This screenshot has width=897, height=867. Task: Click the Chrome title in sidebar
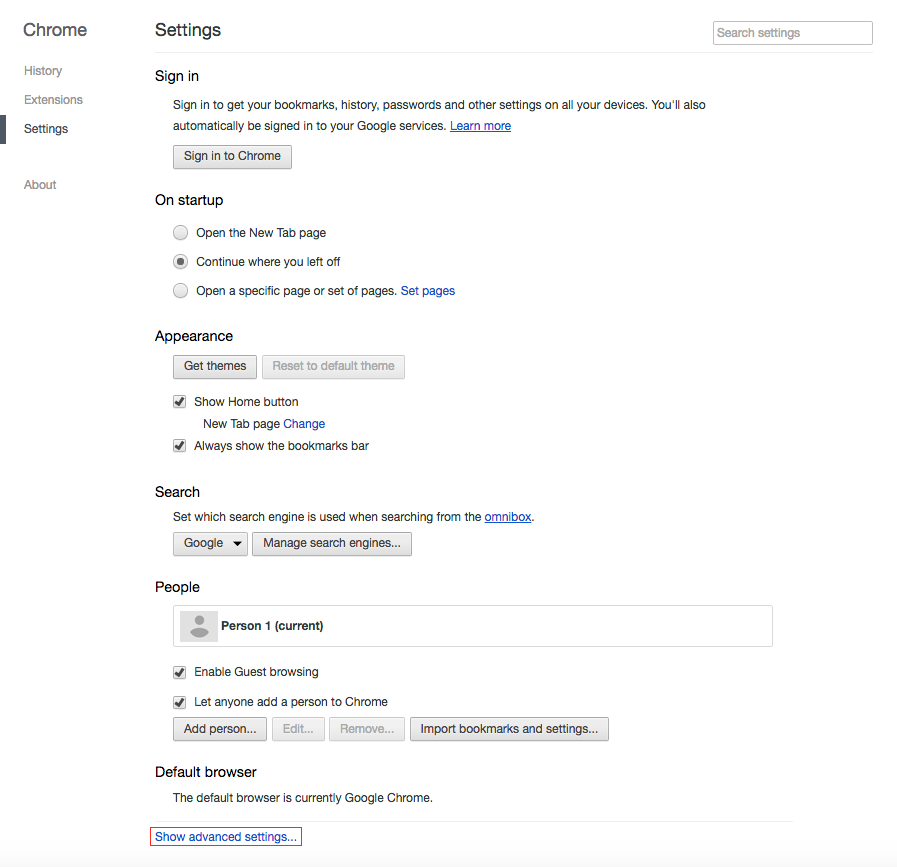pos(55,30)
